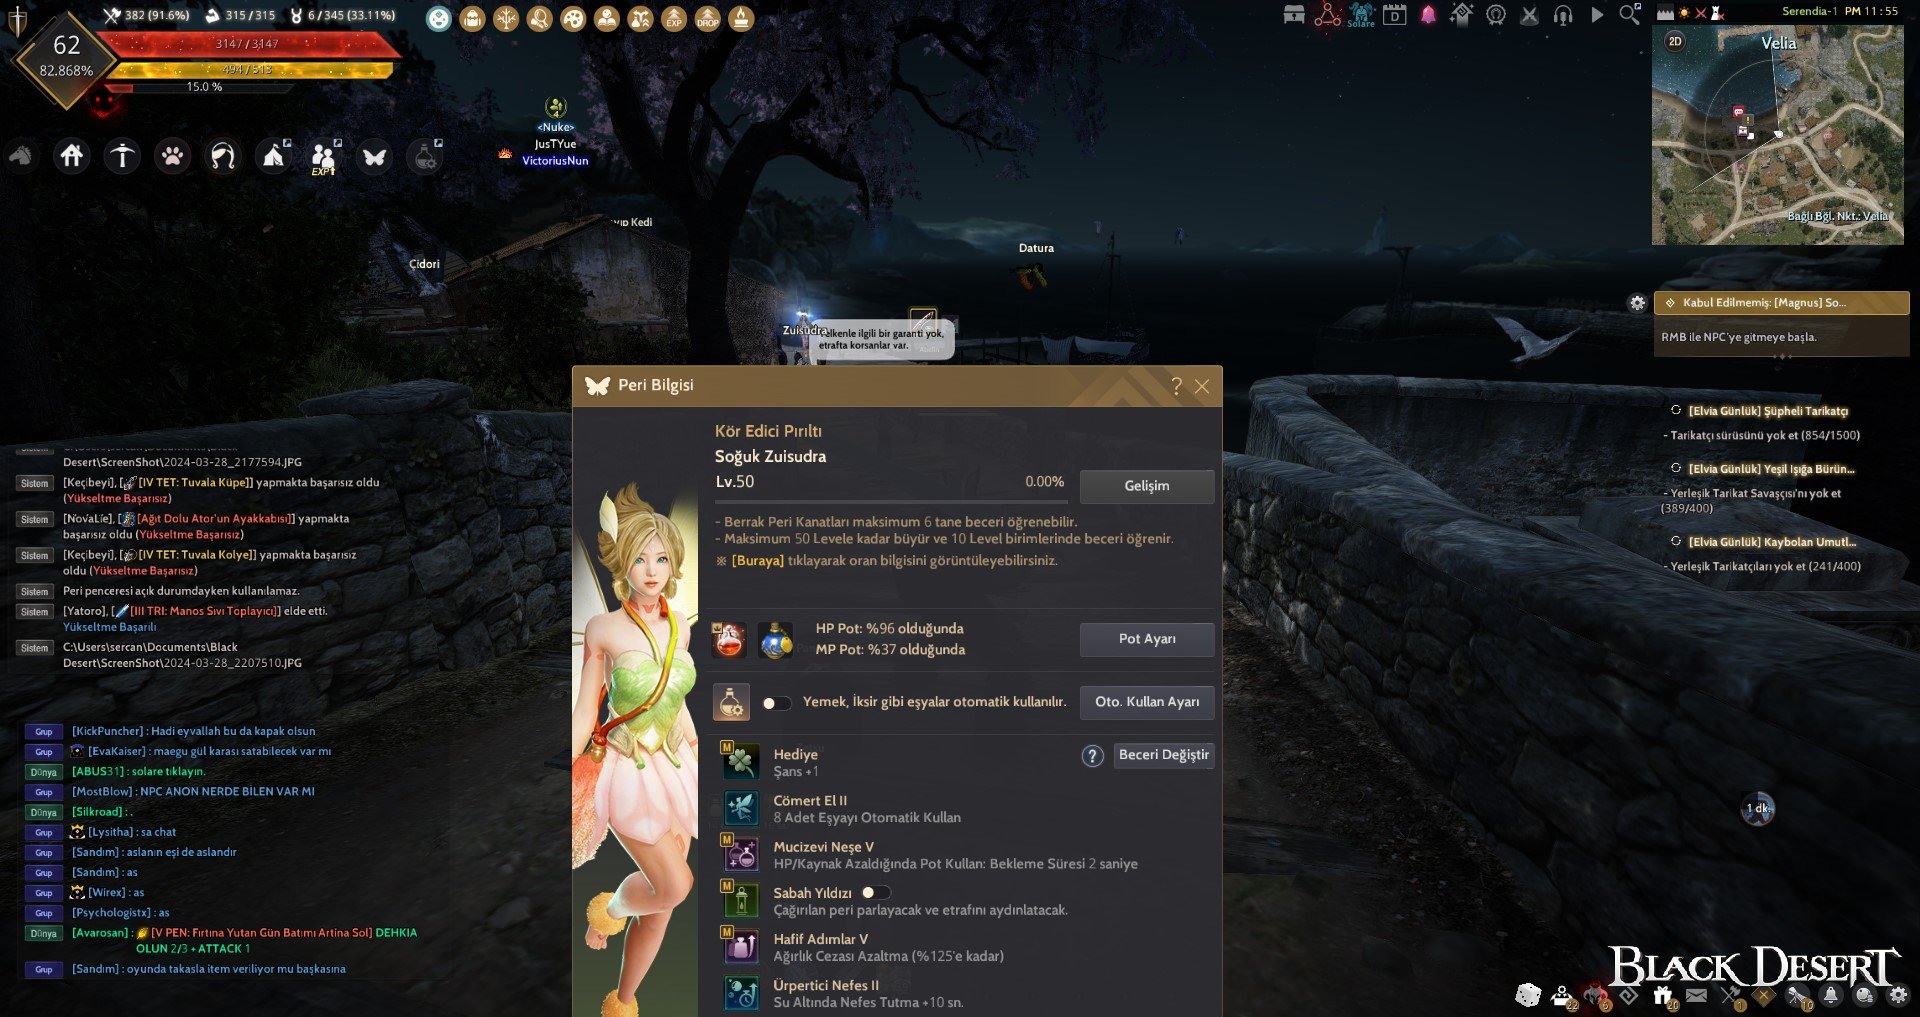Click the [Buraya] rate info link
The height and width of the screenshot is (1017, 1920).
click(758, 561)
